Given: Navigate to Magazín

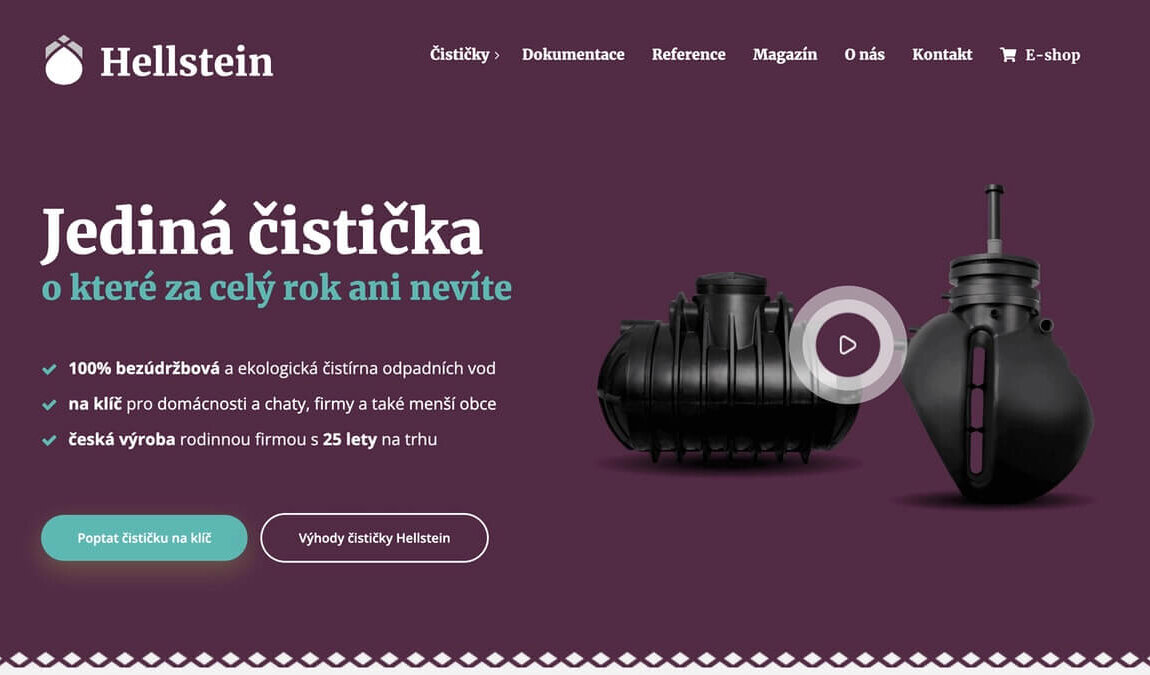Looking at the screenshot, I should (x=784, y=54).
